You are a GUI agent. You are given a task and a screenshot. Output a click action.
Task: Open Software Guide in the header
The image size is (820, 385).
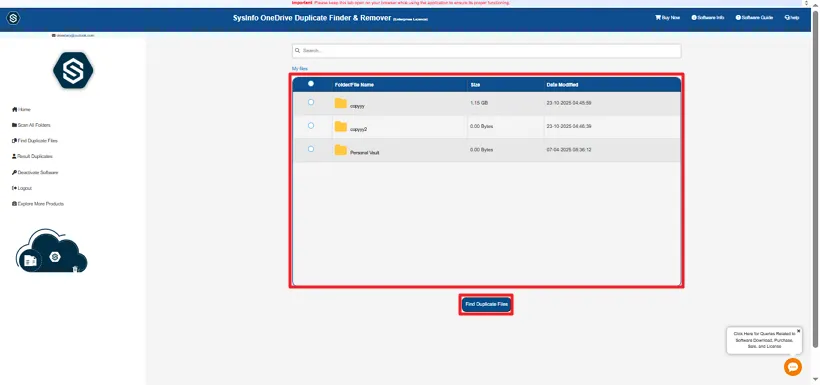point(754,17)
